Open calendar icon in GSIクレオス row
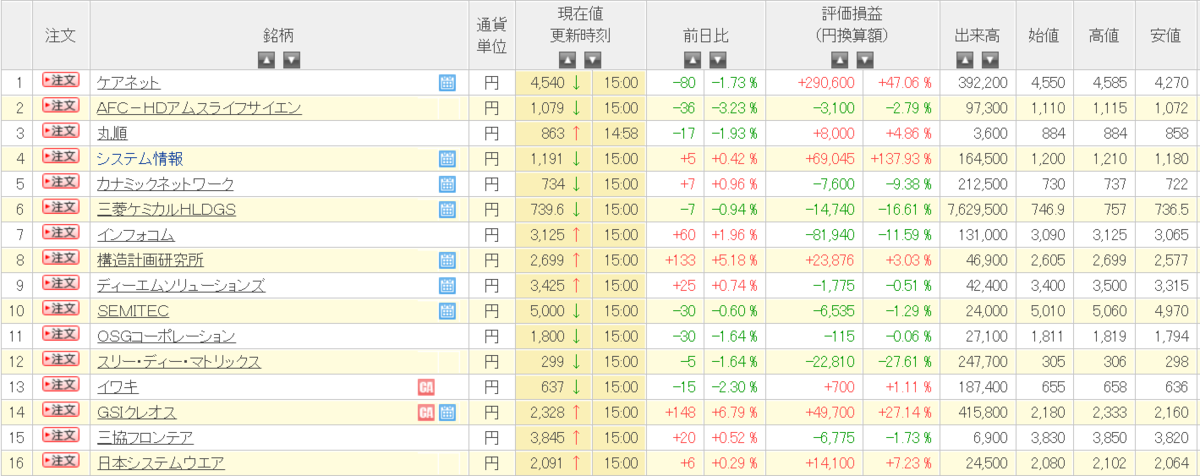This screenshot has width=1200, height=476. pos(447,413)
